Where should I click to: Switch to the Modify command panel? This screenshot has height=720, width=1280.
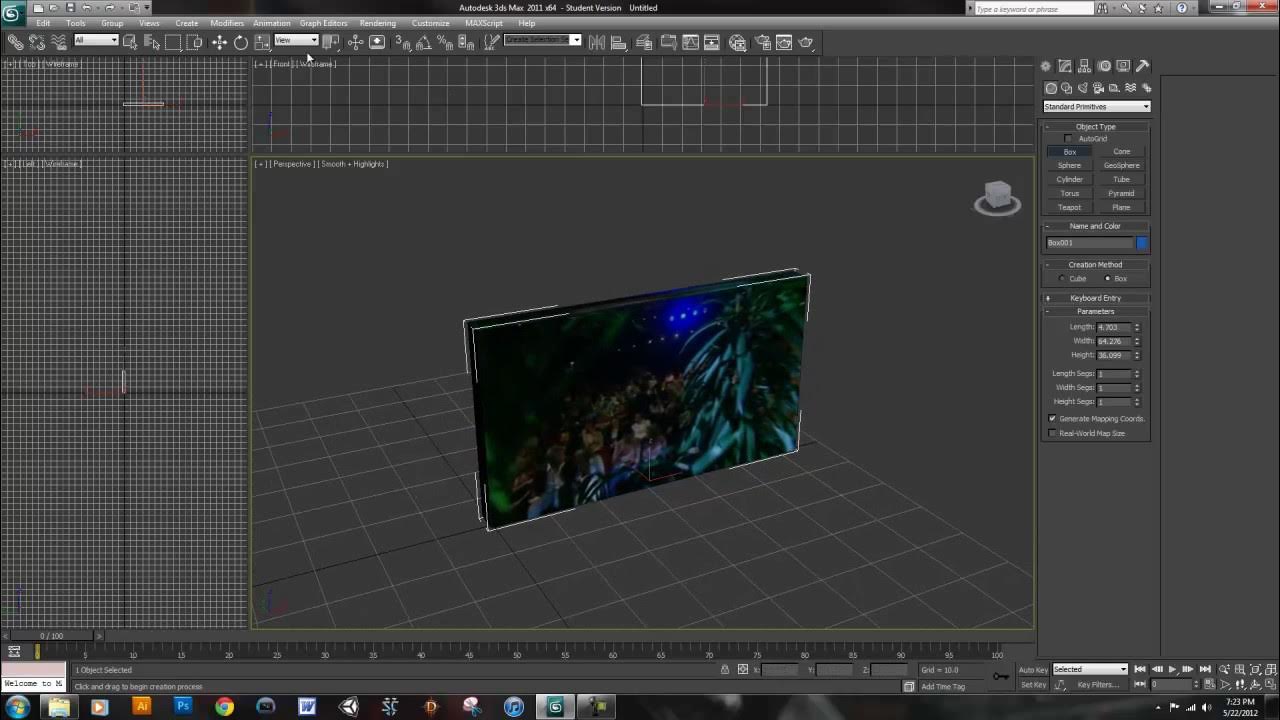pos(1065,66)
